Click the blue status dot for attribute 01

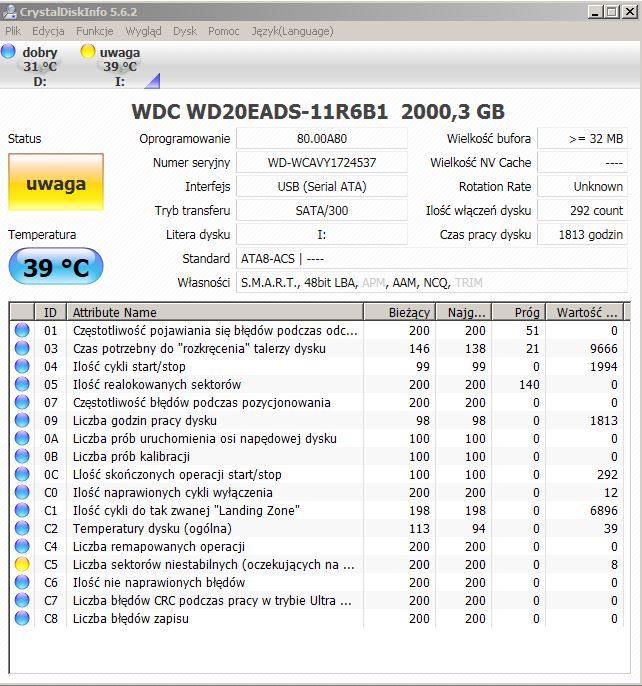click(22, 330)
